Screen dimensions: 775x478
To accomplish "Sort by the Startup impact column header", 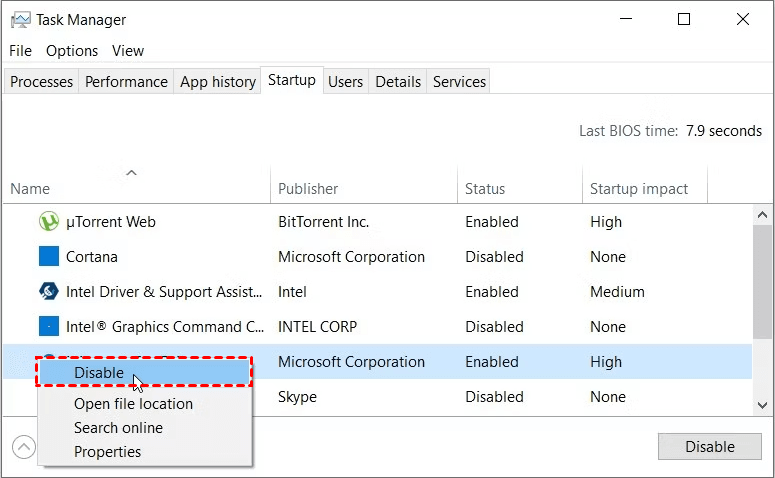I will coord(639,189).
